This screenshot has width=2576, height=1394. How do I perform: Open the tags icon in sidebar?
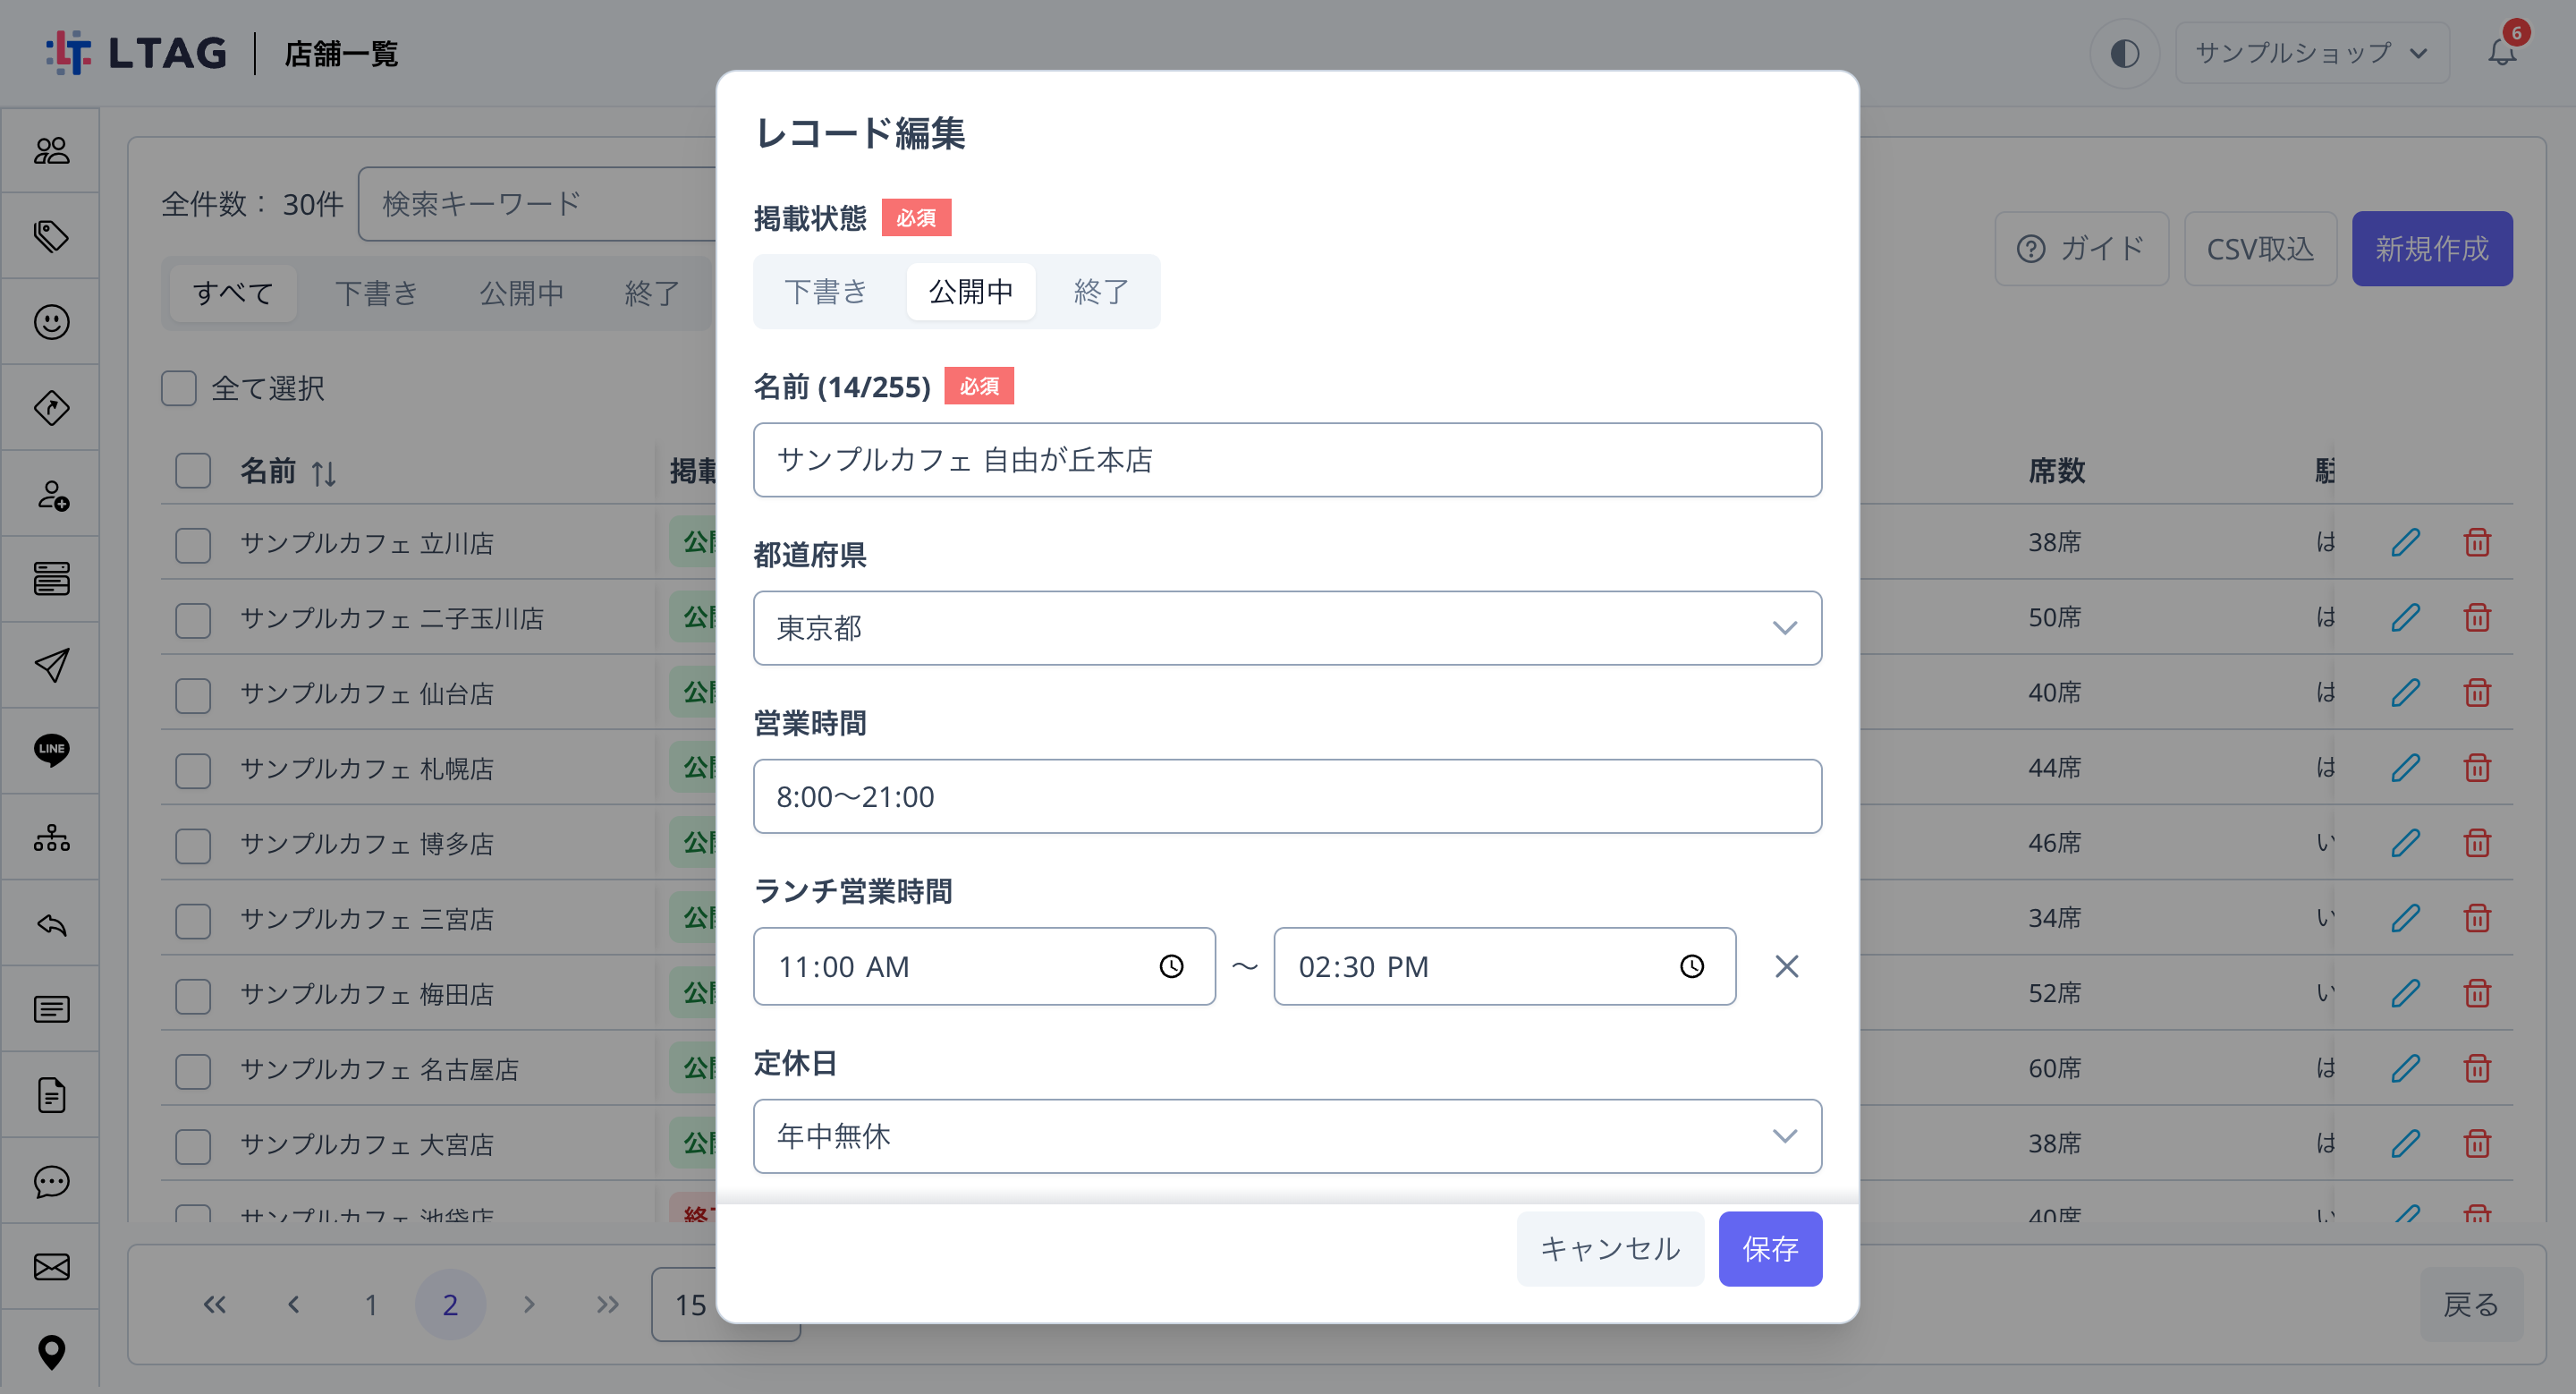tap(51, 236)
